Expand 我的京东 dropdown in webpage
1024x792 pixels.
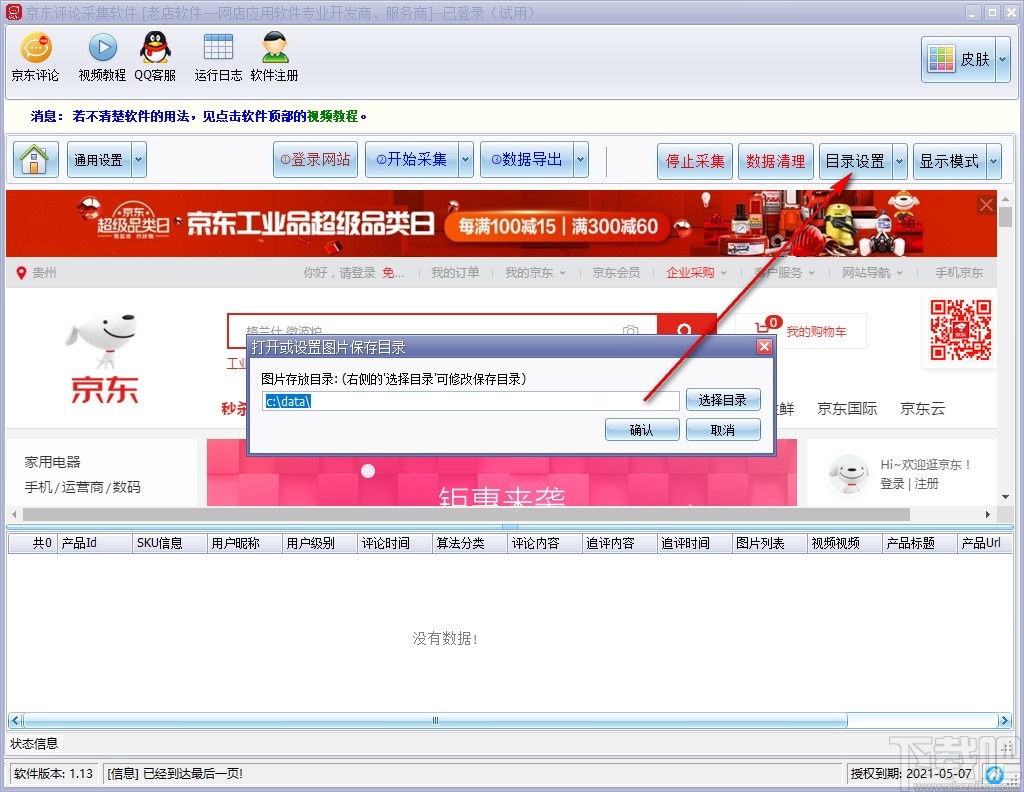tap(562, 273)
